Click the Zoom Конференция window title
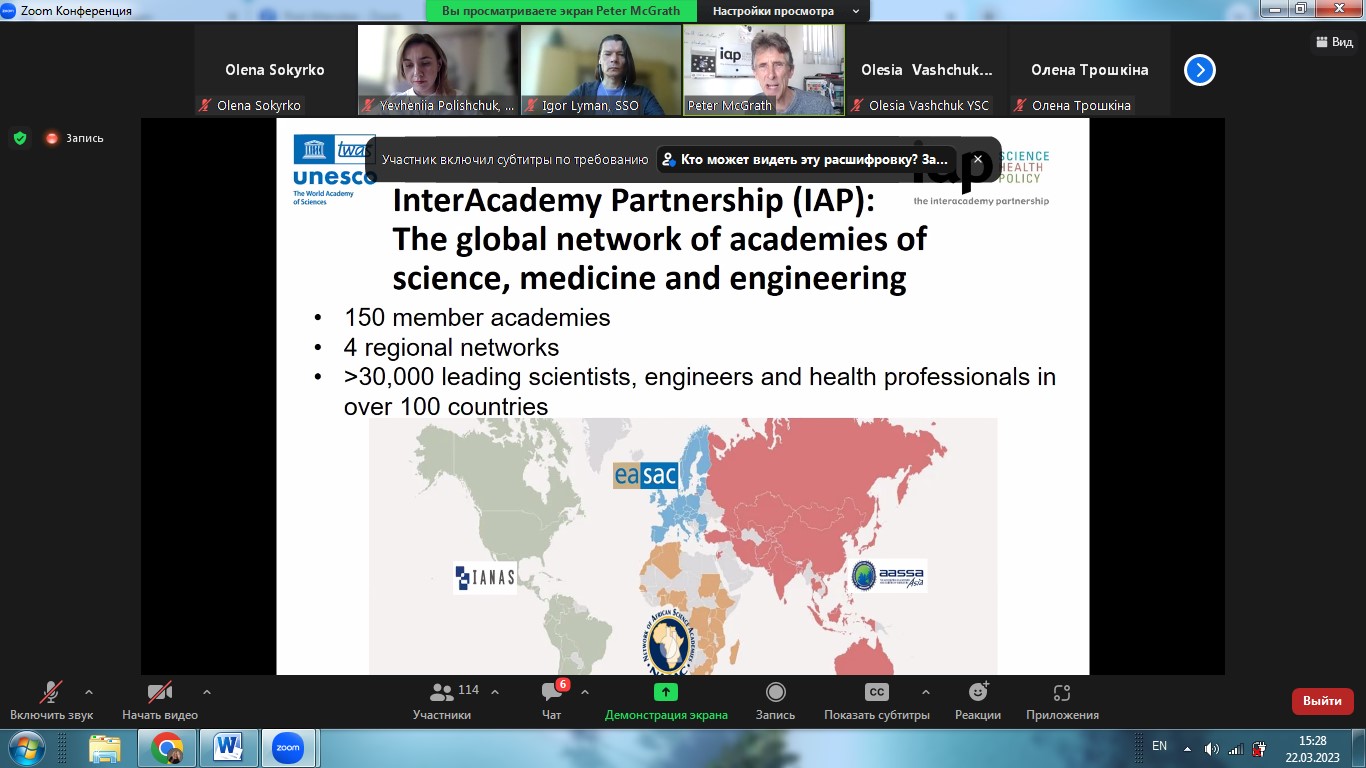Viewport: 1366px width, 768px height. coord(75,11)
